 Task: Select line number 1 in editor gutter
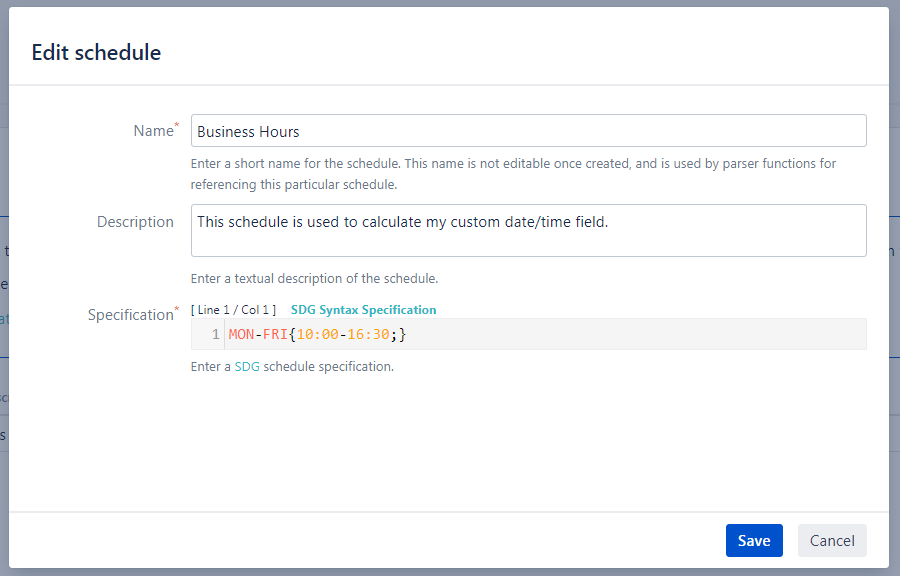click(216, 334)
